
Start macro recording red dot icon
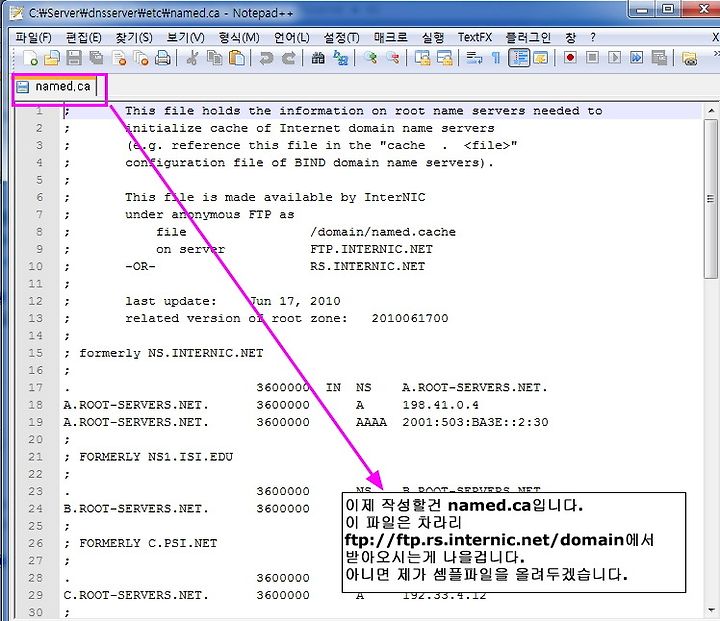(570, 58)
